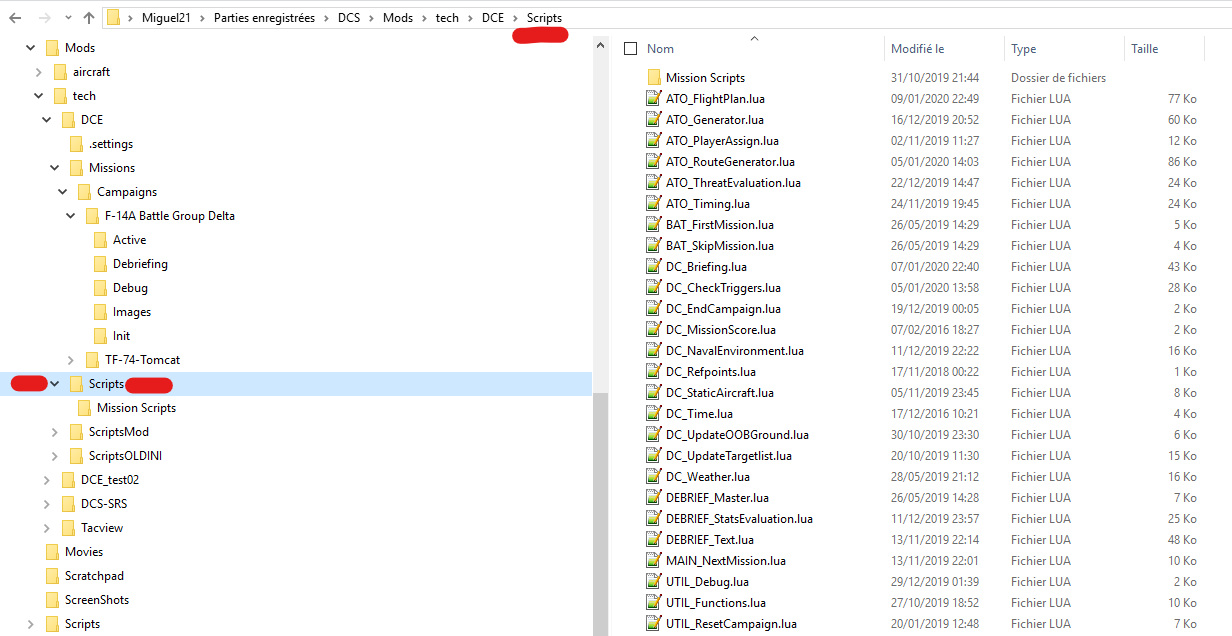Click the Back navigation arrow

click(15, 18)
